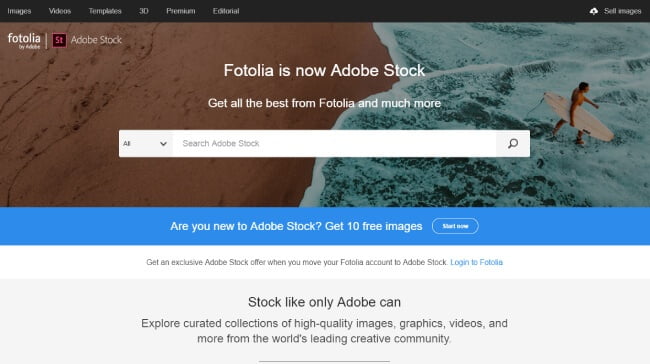Open the Editorial navigation item
The width and height of the screenshot is (650, 364).
(226, 11)
